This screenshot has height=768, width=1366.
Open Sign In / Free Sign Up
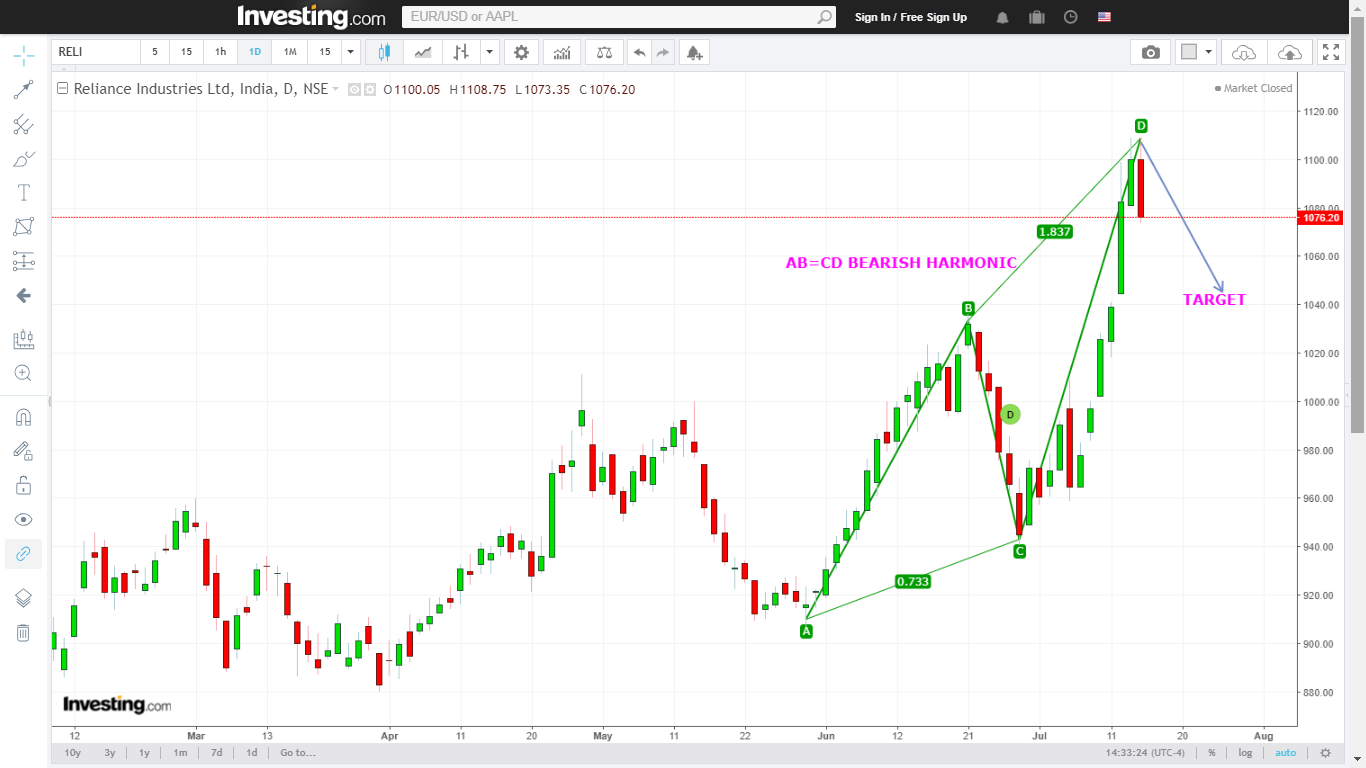(x=911, y=17)
